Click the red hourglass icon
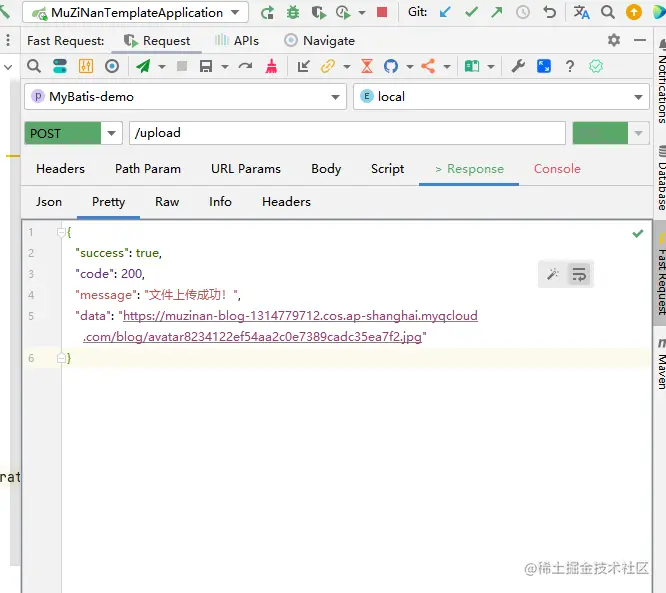 [x=367, y=66]
